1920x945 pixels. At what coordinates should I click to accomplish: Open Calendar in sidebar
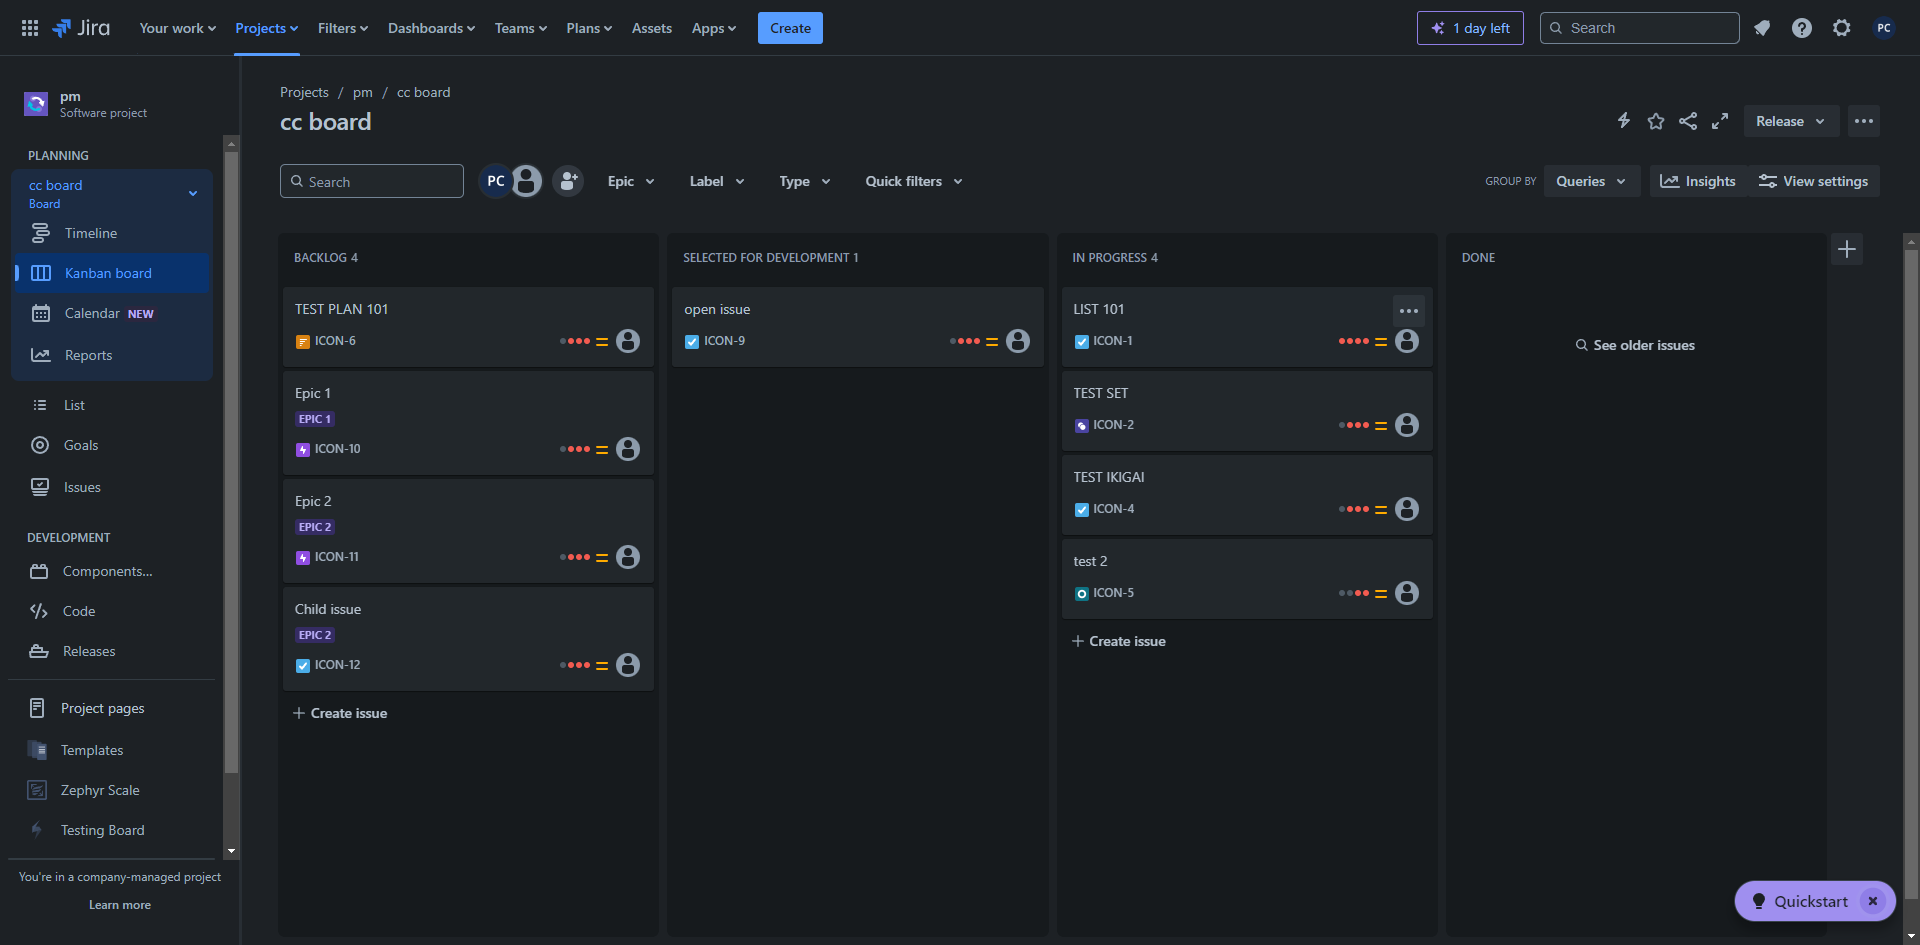(112, 313)
